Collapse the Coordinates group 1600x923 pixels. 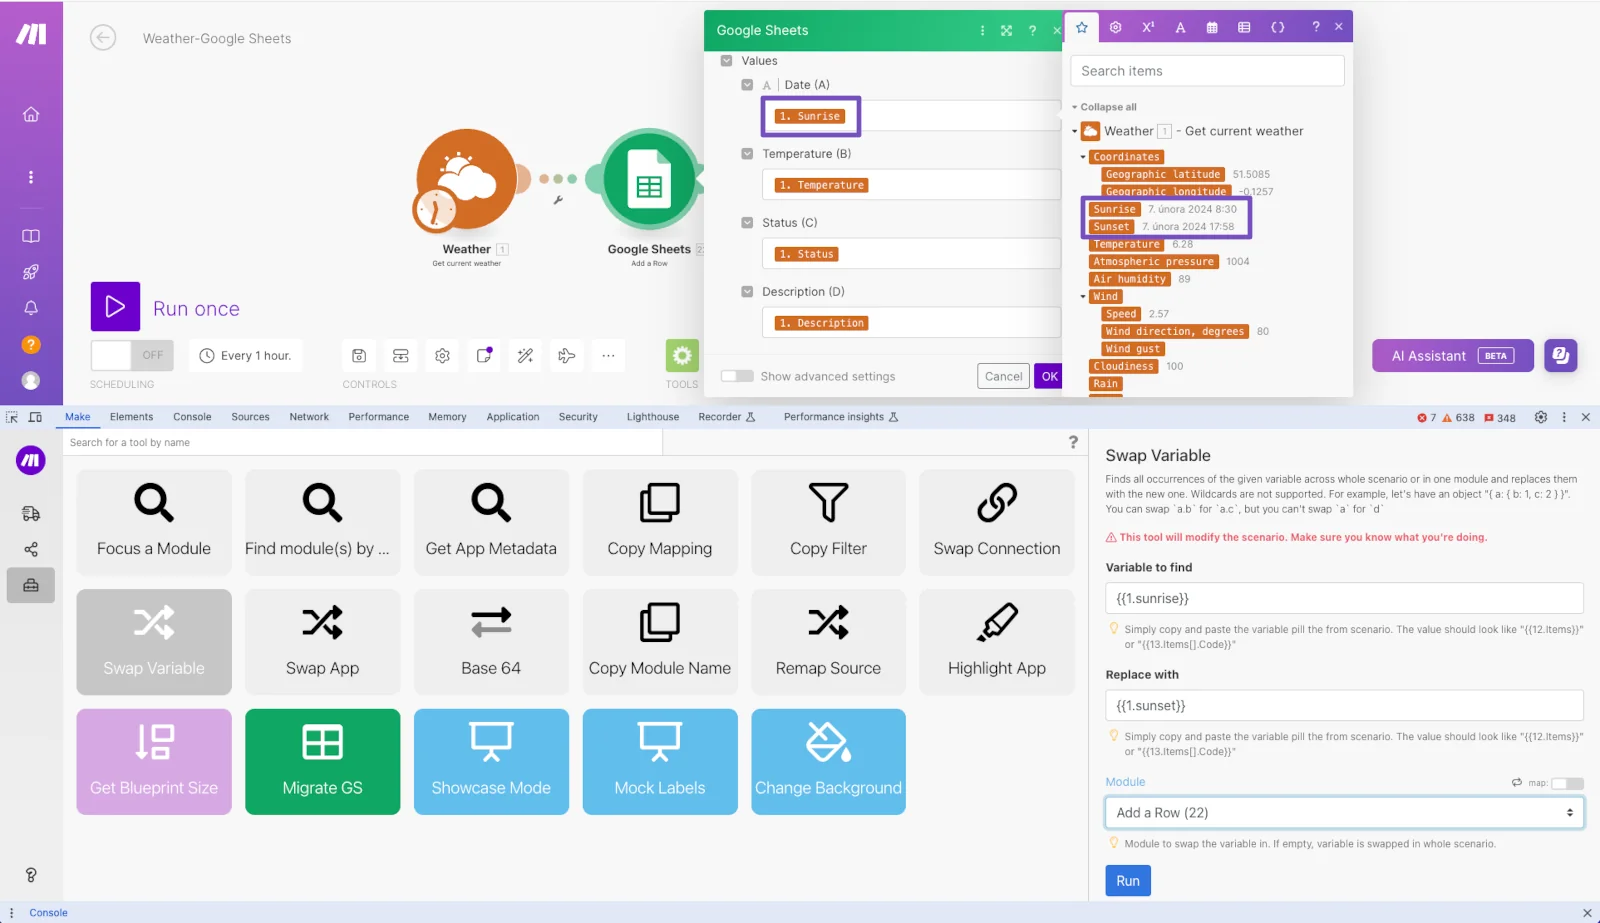(1083, 157)
